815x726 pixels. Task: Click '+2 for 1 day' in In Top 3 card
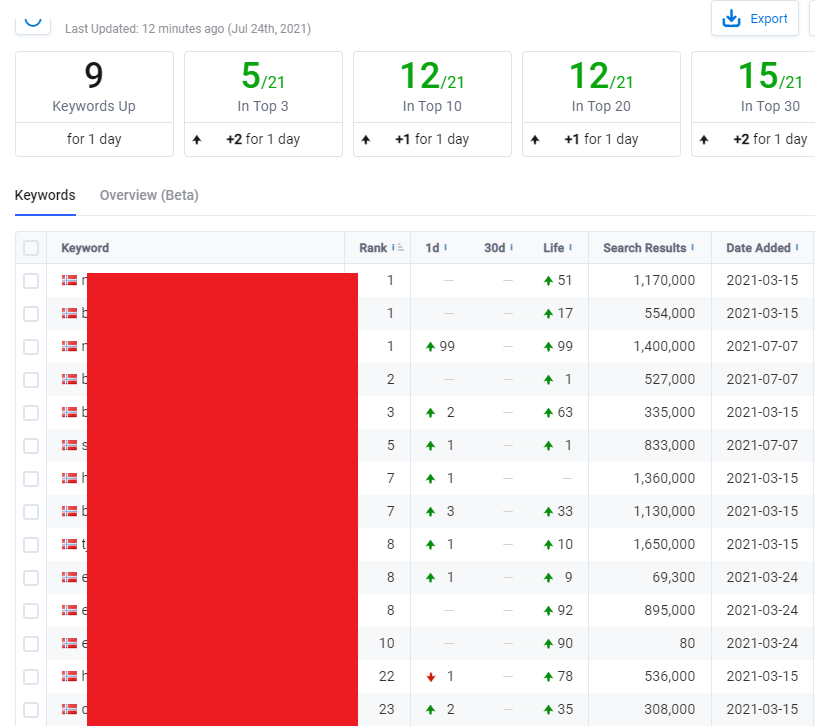point(263,139)
